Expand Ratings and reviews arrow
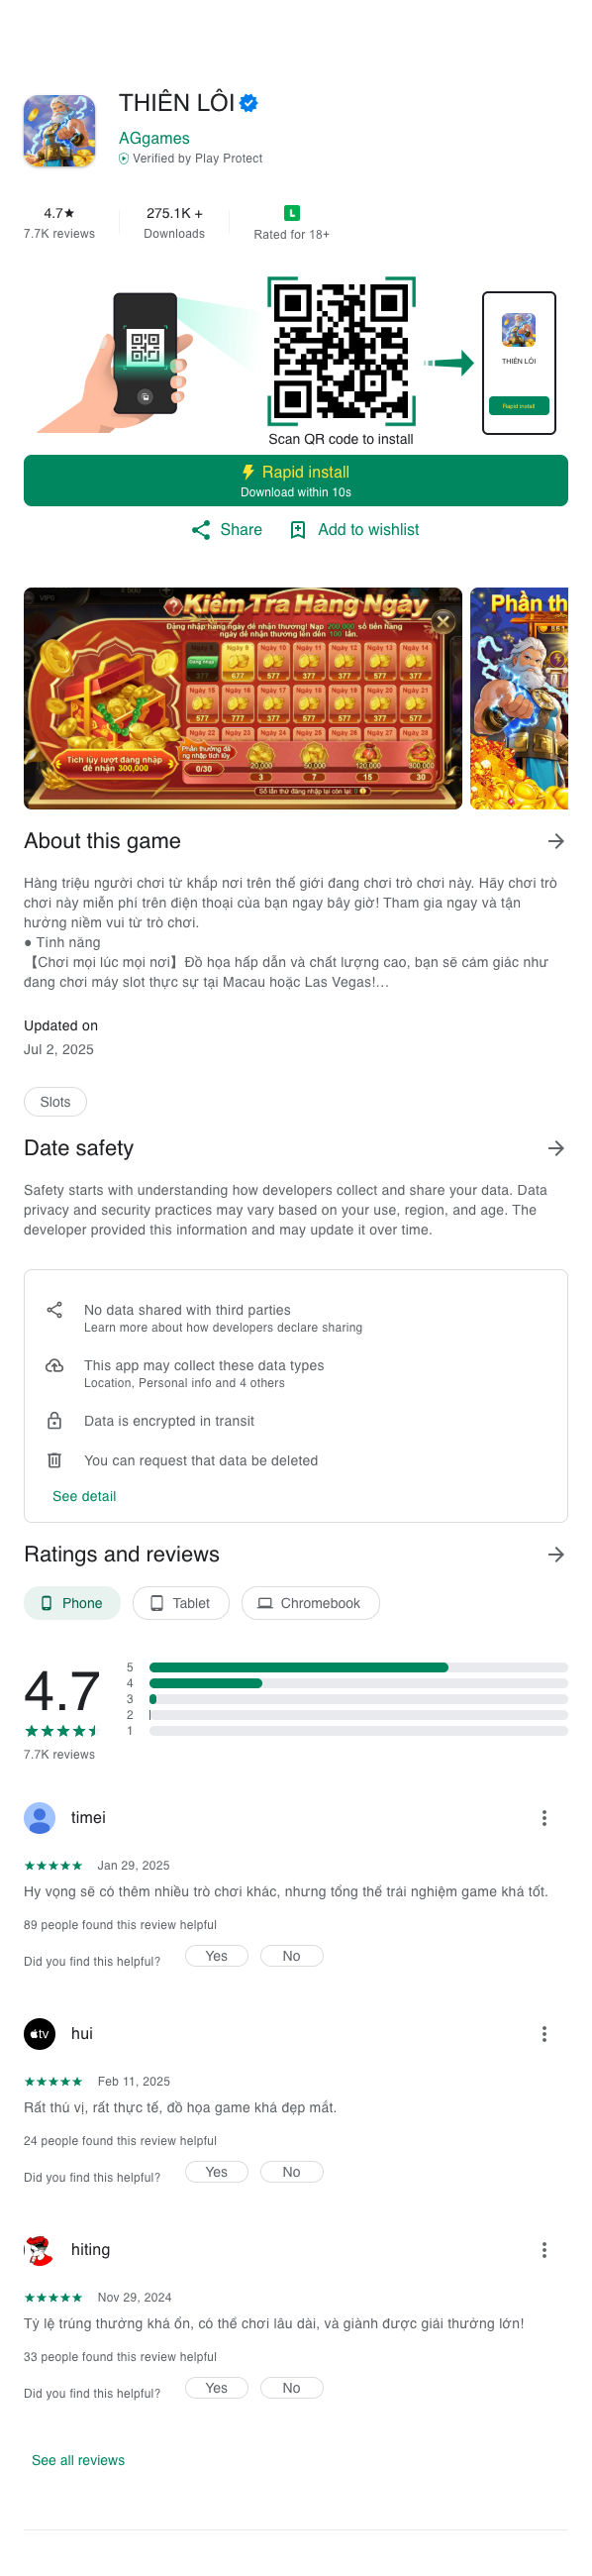592x2576 pixels. (x=556, y=1555)
